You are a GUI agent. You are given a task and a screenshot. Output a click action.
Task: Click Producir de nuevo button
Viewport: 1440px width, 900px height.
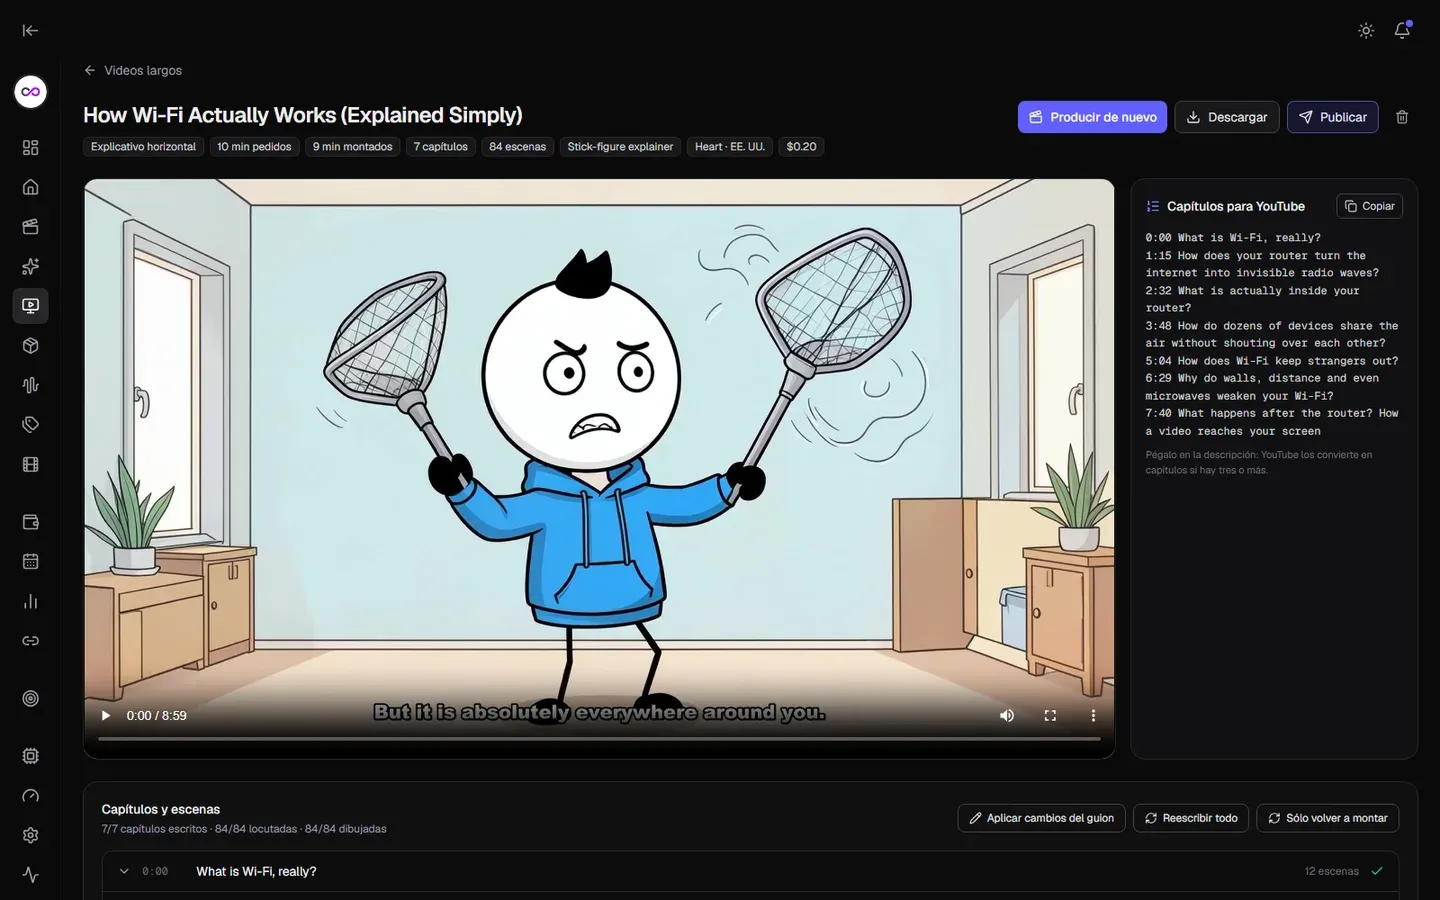point(1092,117)
